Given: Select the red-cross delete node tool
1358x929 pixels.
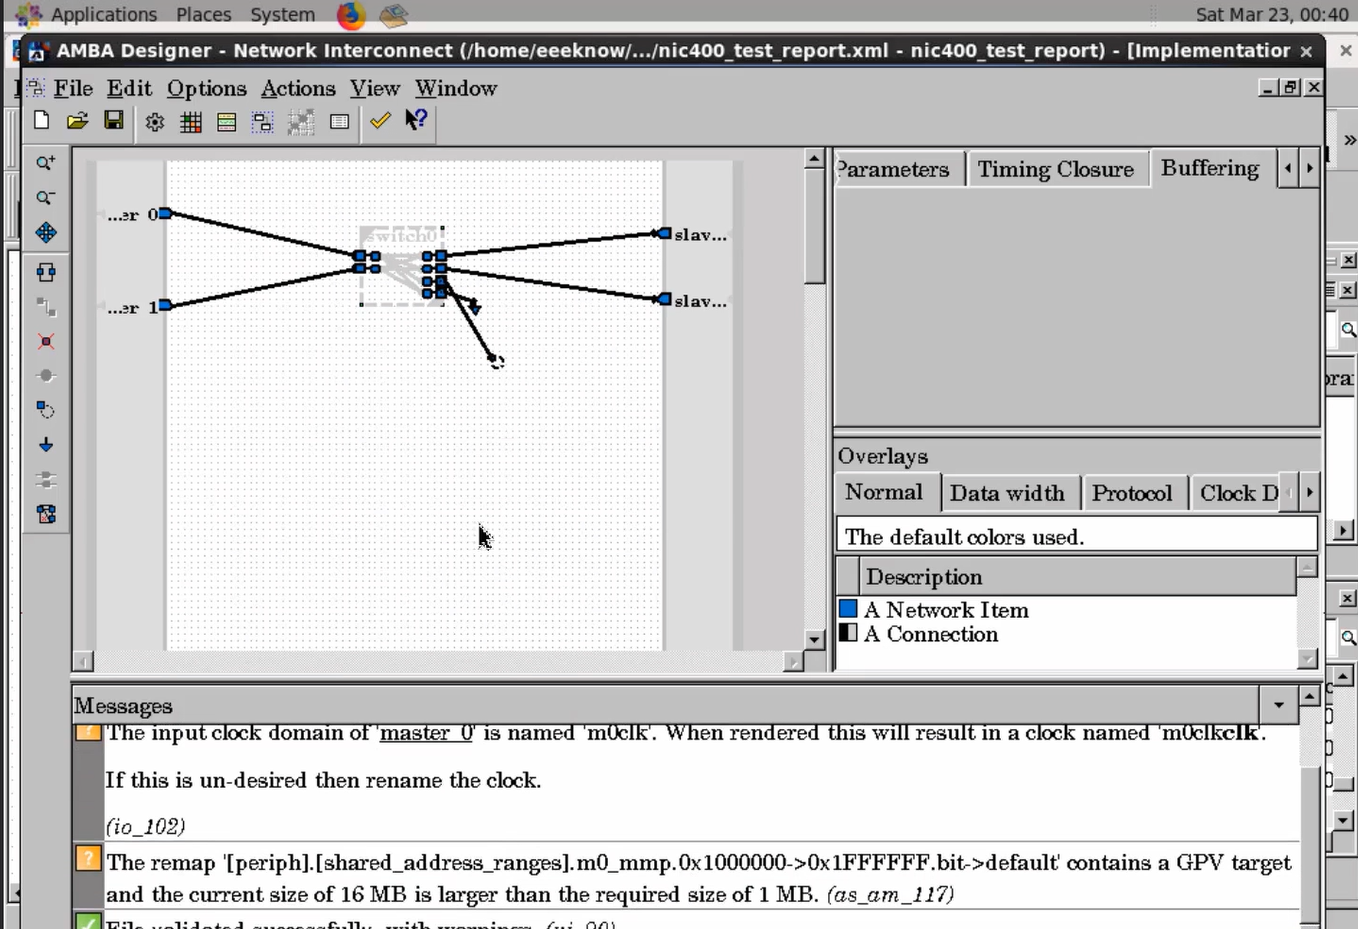Looking at the screenshot, I should click(46, 342).
